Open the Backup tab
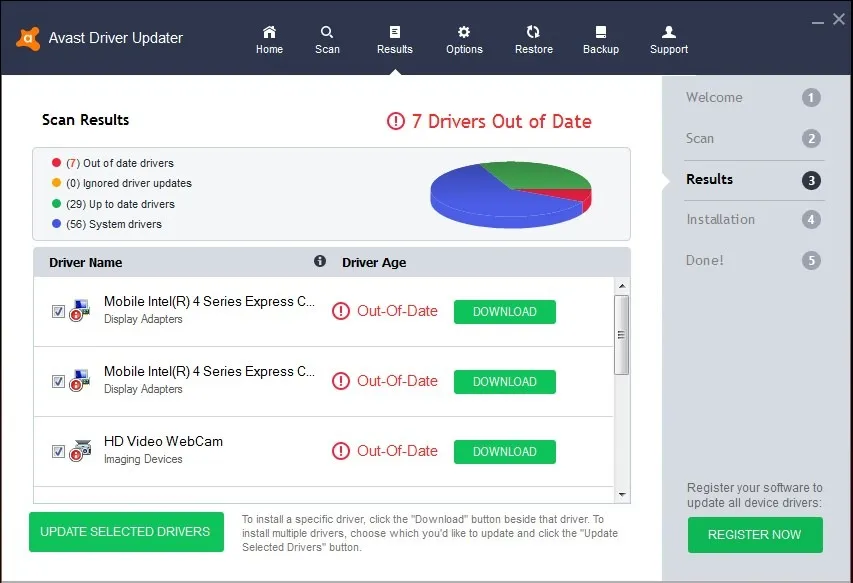 [600, 32]
